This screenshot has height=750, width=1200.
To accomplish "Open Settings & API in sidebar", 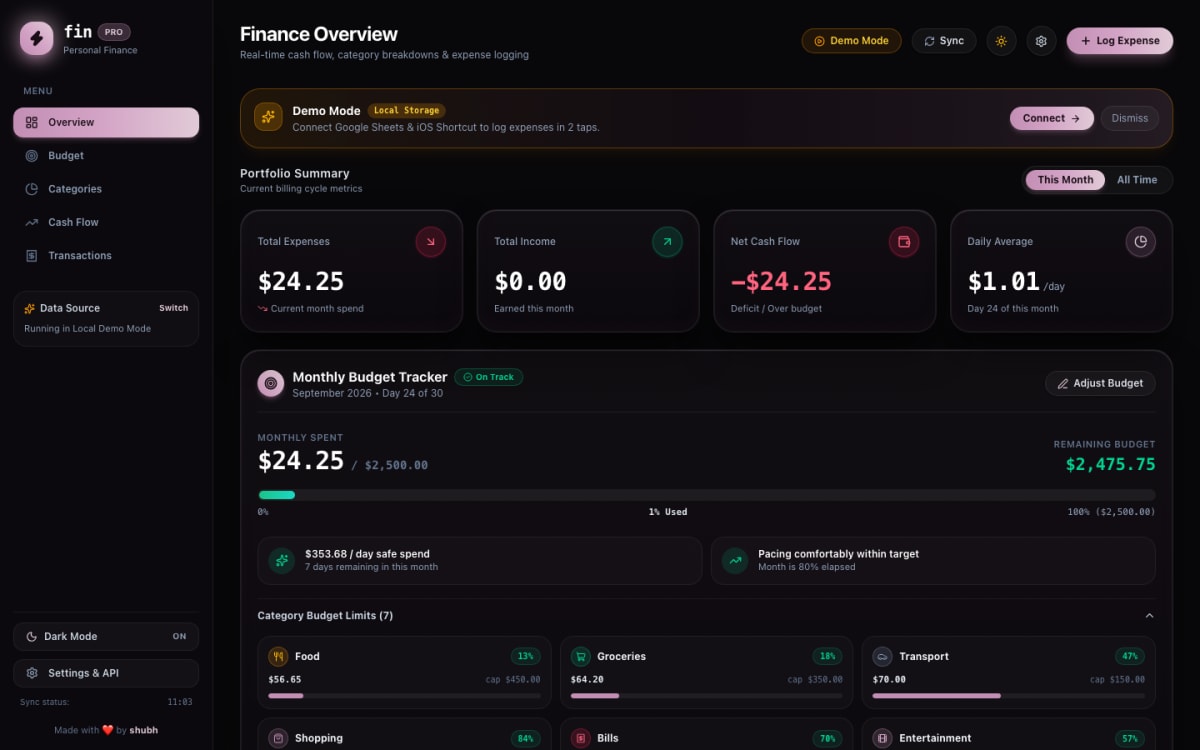I will point(106,673).
